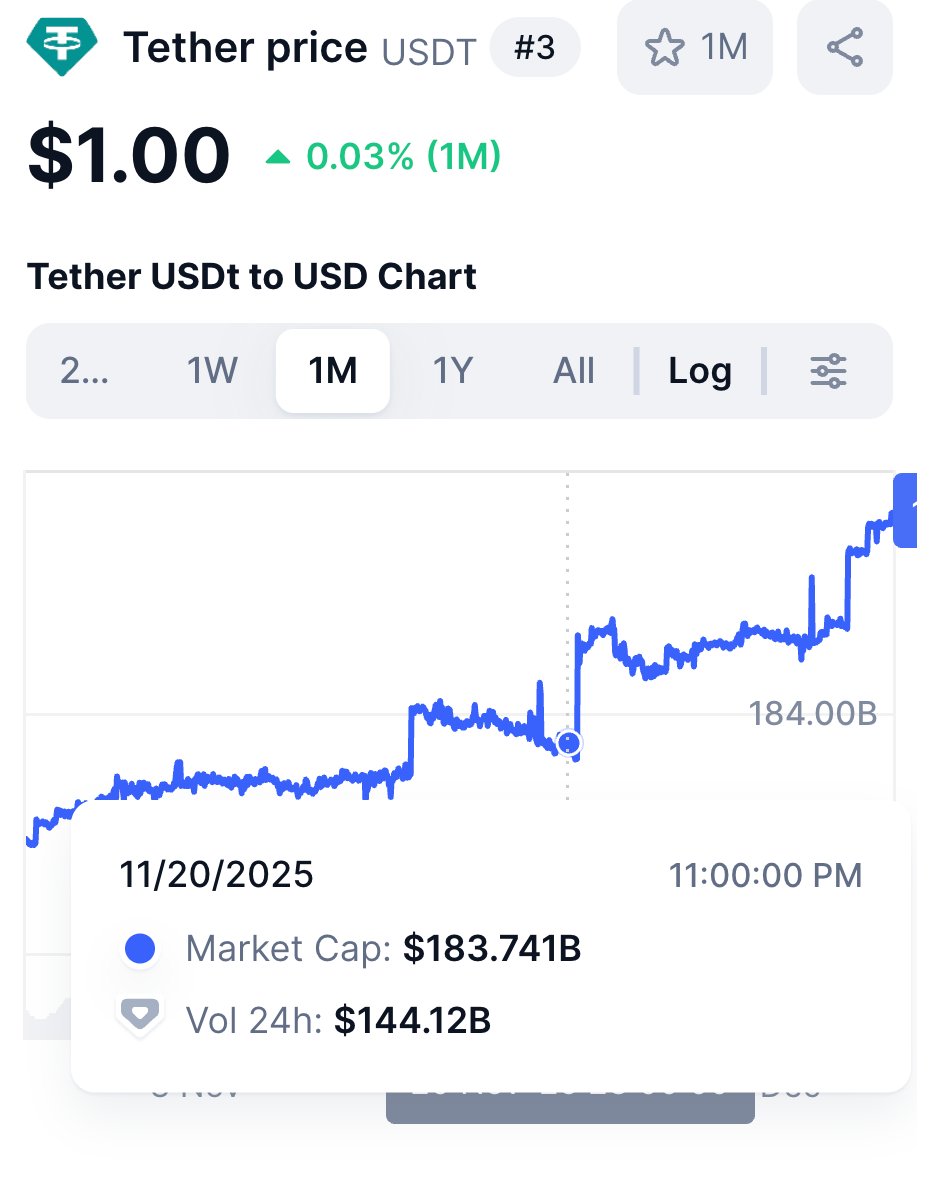Viewport: 932px width, 1184px height.
Task: Click the highlighted data point on chart
Action: (x=569, y=743)
